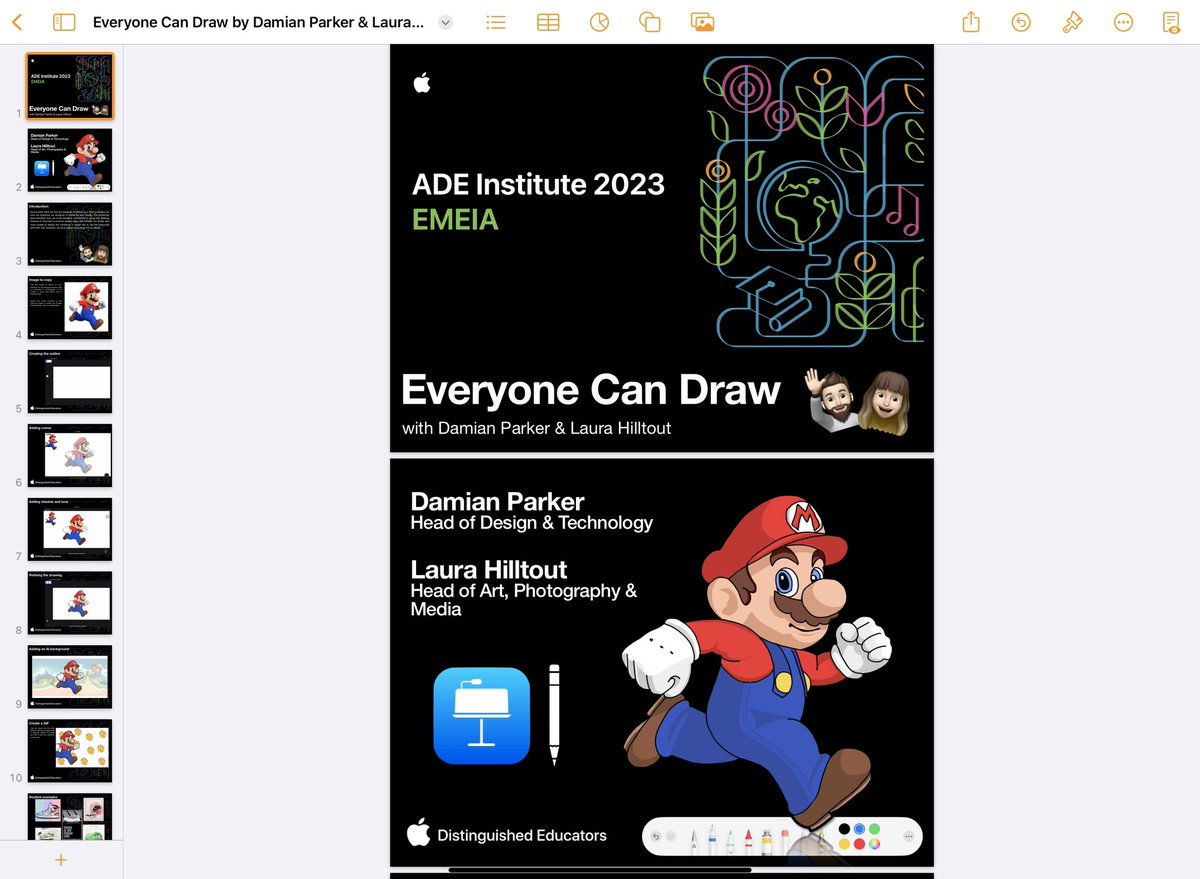
Task: Click the 'Damian Parker' name on Mario page
Action: pyautogui.click(x=497, y=502)
